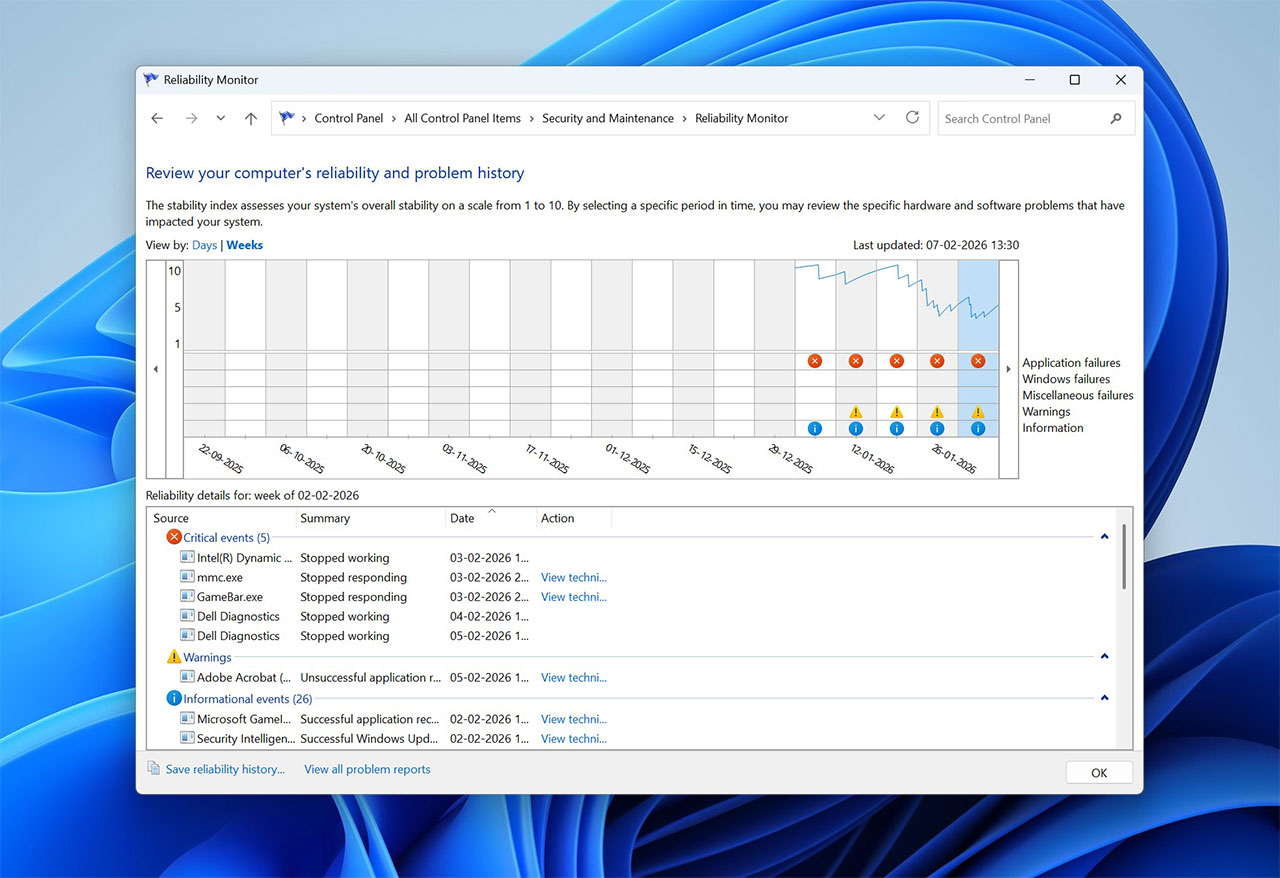This screenshot has height=878, width=1280.
Task: Refresh the Reliability Monitor page
Action: point(912,118)
